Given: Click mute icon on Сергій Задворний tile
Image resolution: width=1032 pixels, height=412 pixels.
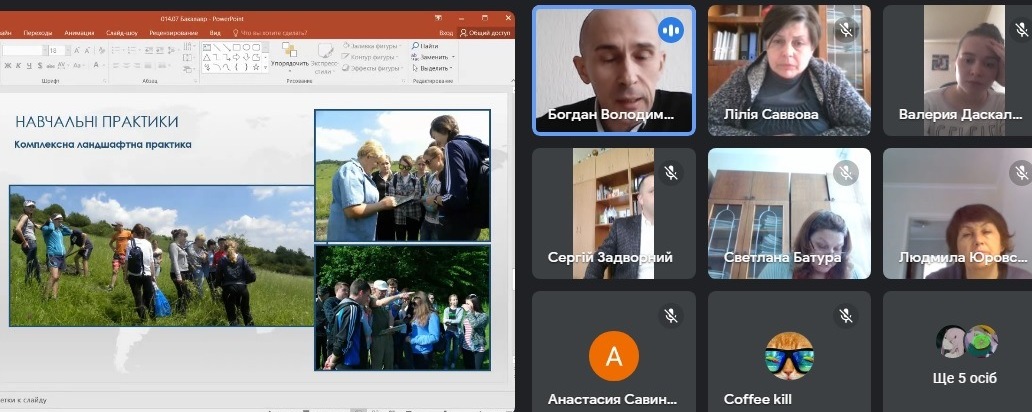Looking at the screenshot, I should pos(670,173).
